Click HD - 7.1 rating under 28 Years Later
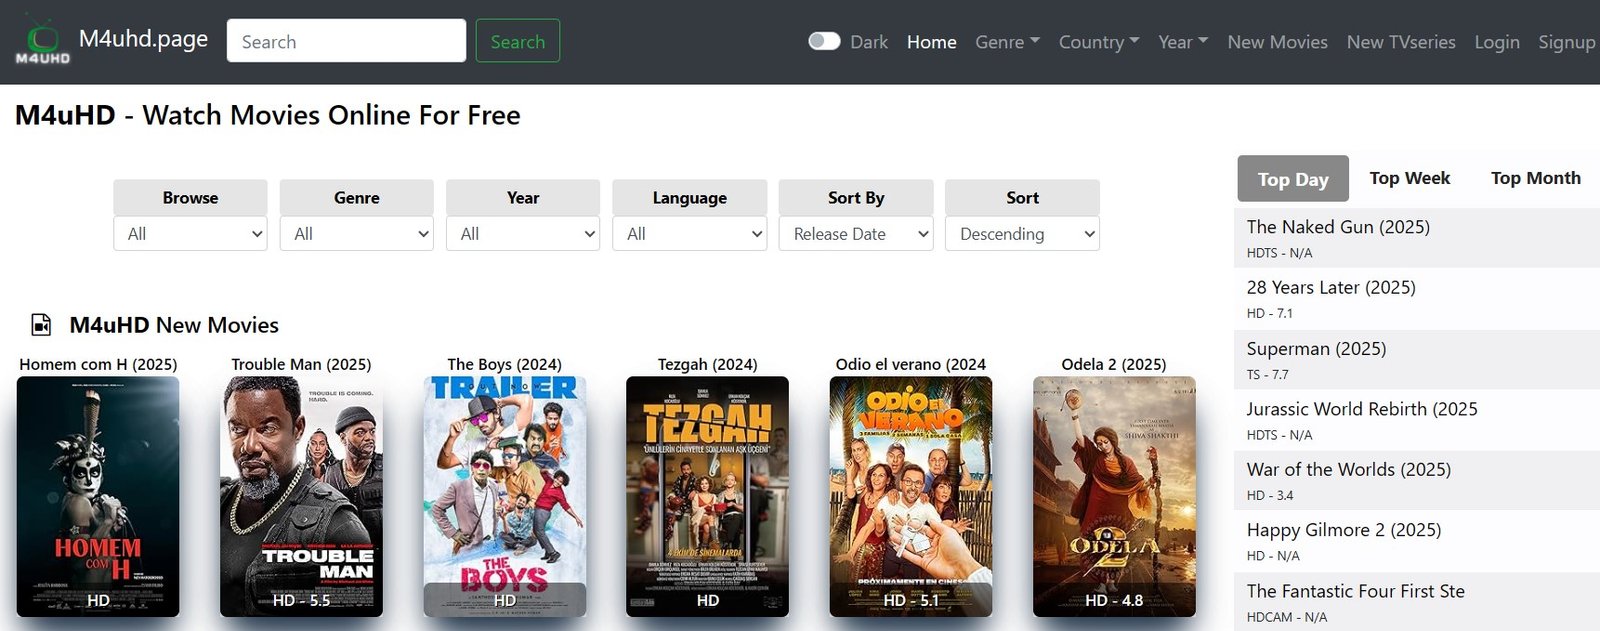The height and width of the screenshot is (631, 1600). pos(1270,313)
